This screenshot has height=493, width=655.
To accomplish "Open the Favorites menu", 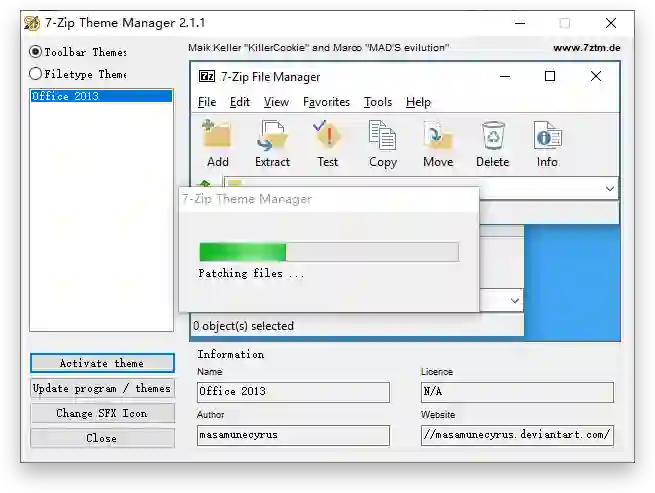I will point(326,102).
